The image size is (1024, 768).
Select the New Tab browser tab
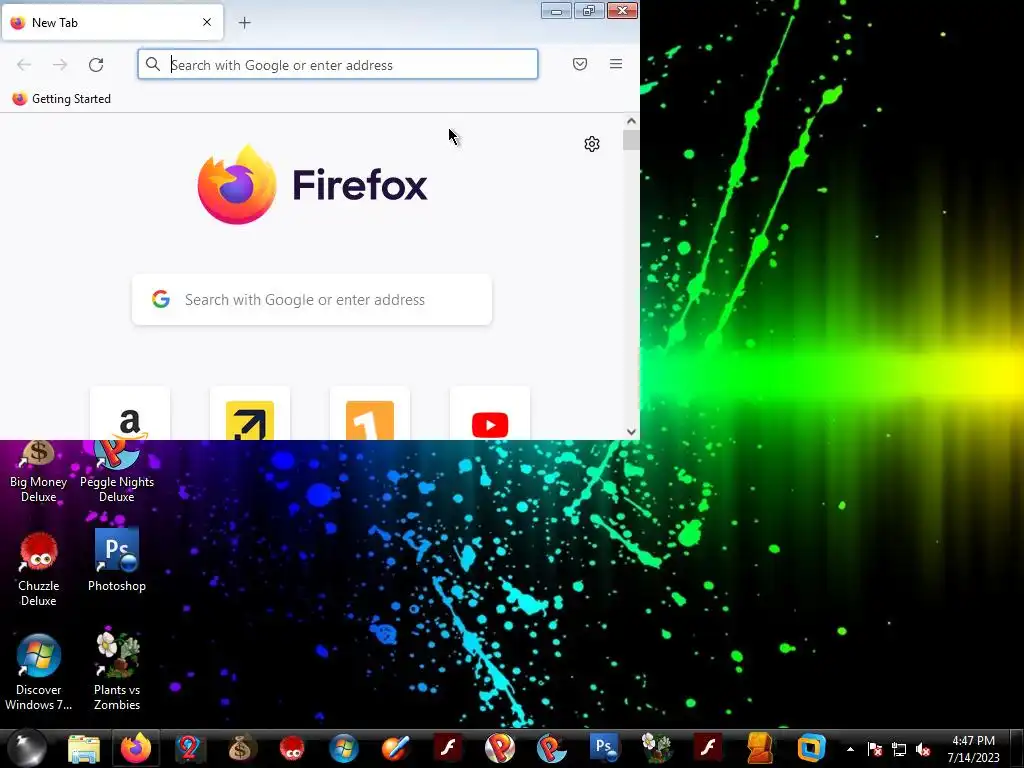(112, 22)
